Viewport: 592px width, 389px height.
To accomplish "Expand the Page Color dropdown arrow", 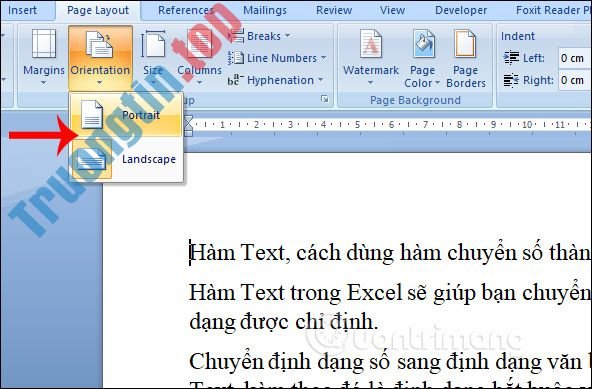I will 437,83.
